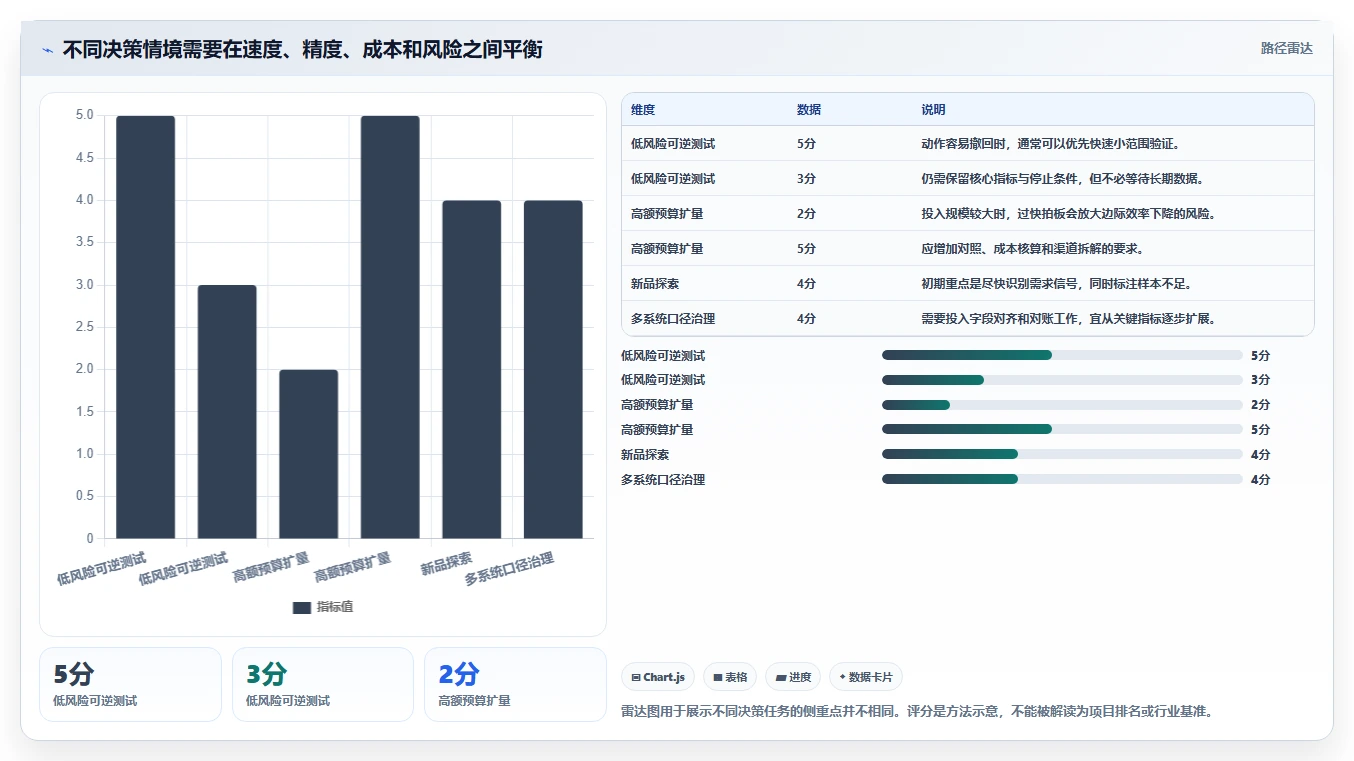The height and width of the screenshot is (761, 1354).
Task: Click the 多系统口径治理 progress bar
Action: 1062,479
